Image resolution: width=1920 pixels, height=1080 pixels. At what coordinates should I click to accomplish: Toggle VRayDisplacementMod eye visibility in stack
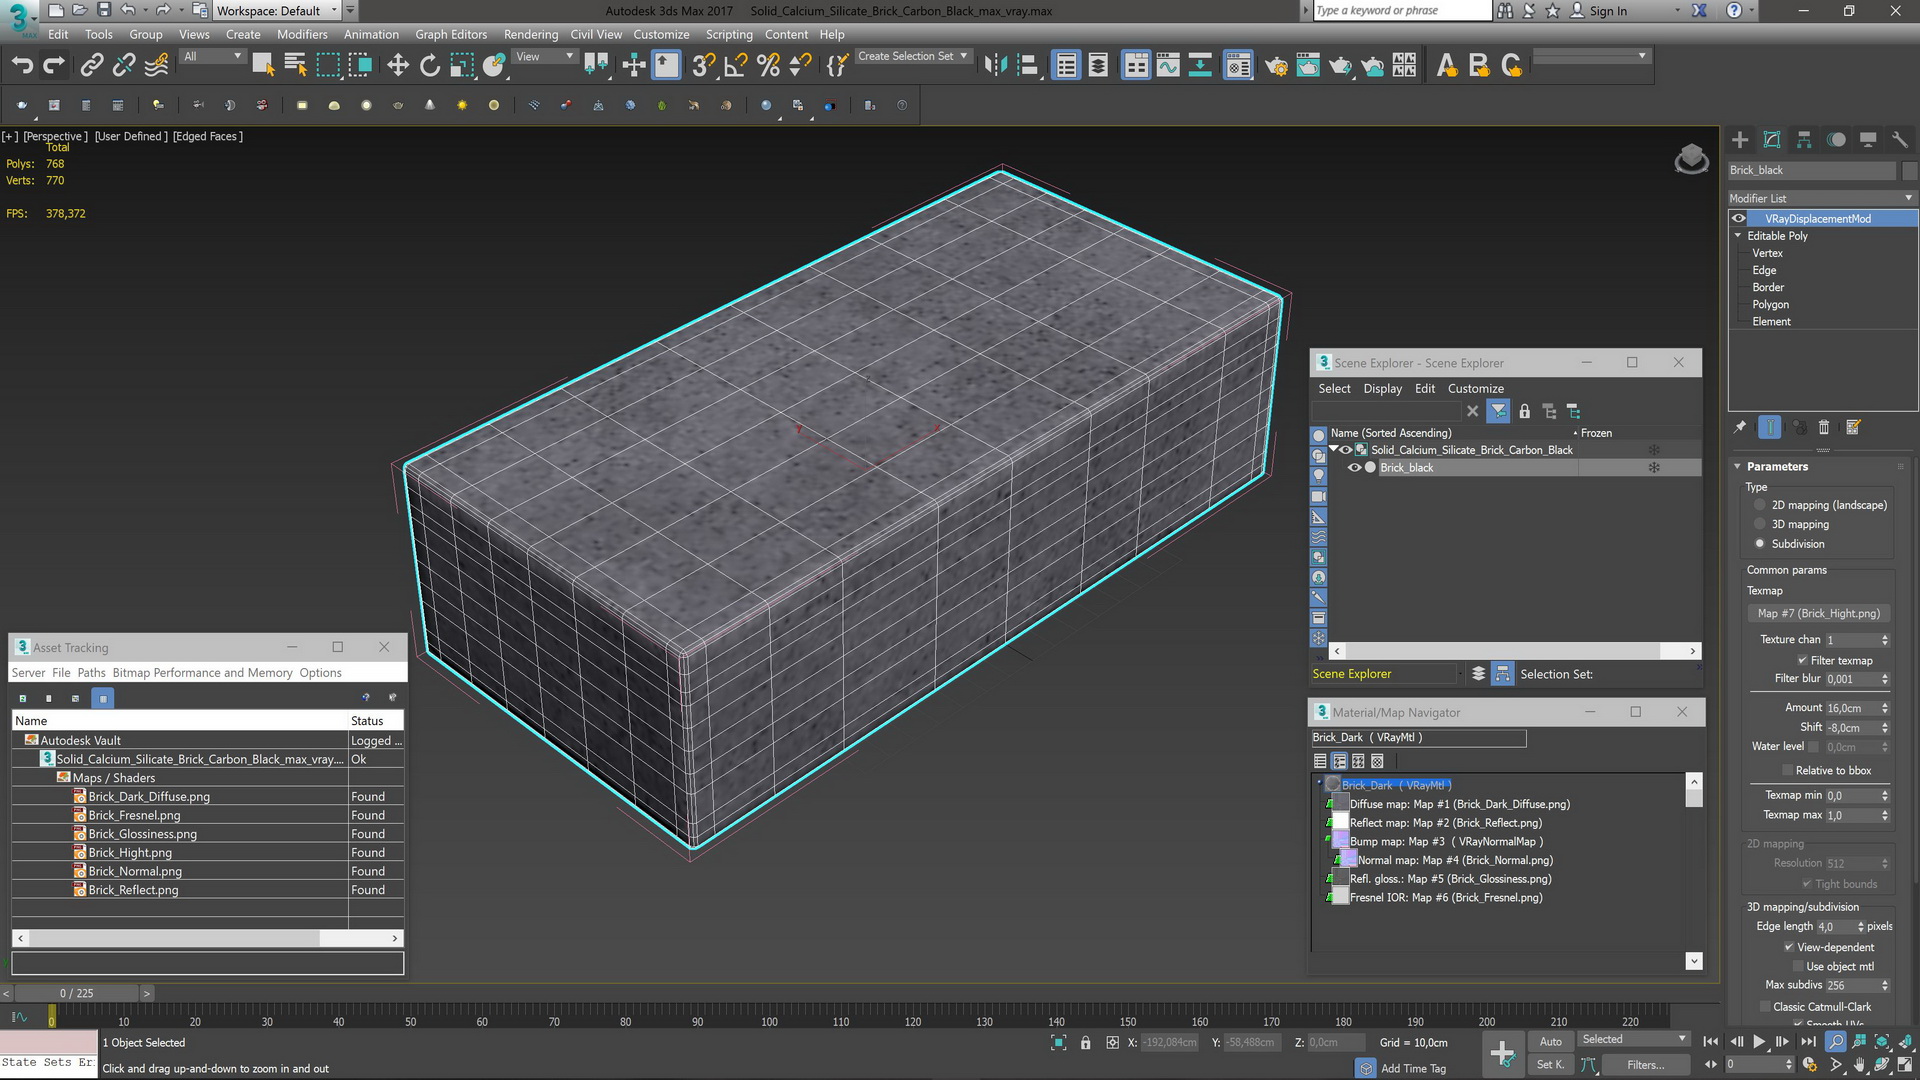pos(1739,219)
